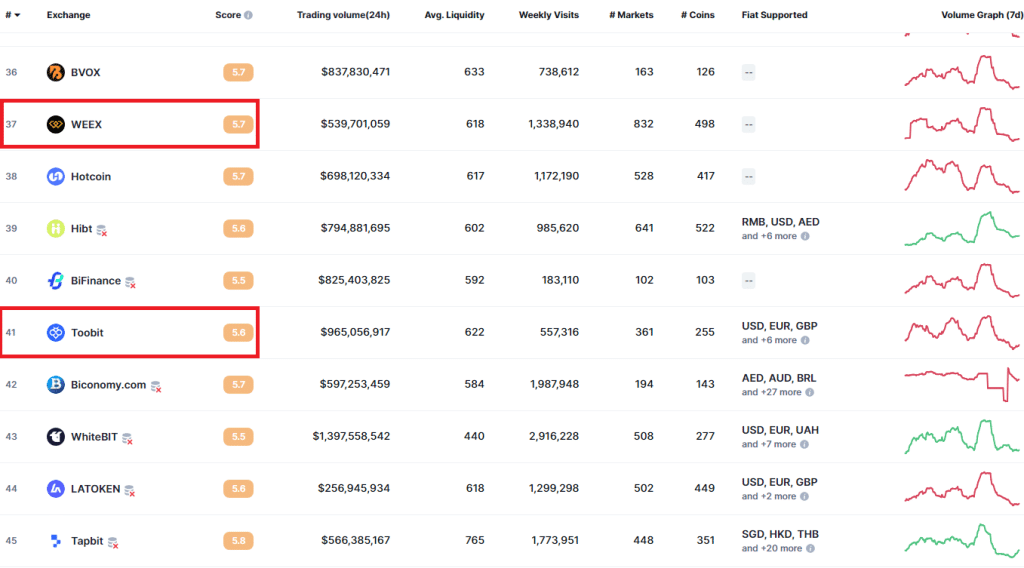Click the $1,397,558,542 trading volume value
Viewport: 1024px width, 568px height.
click(351, 436)
